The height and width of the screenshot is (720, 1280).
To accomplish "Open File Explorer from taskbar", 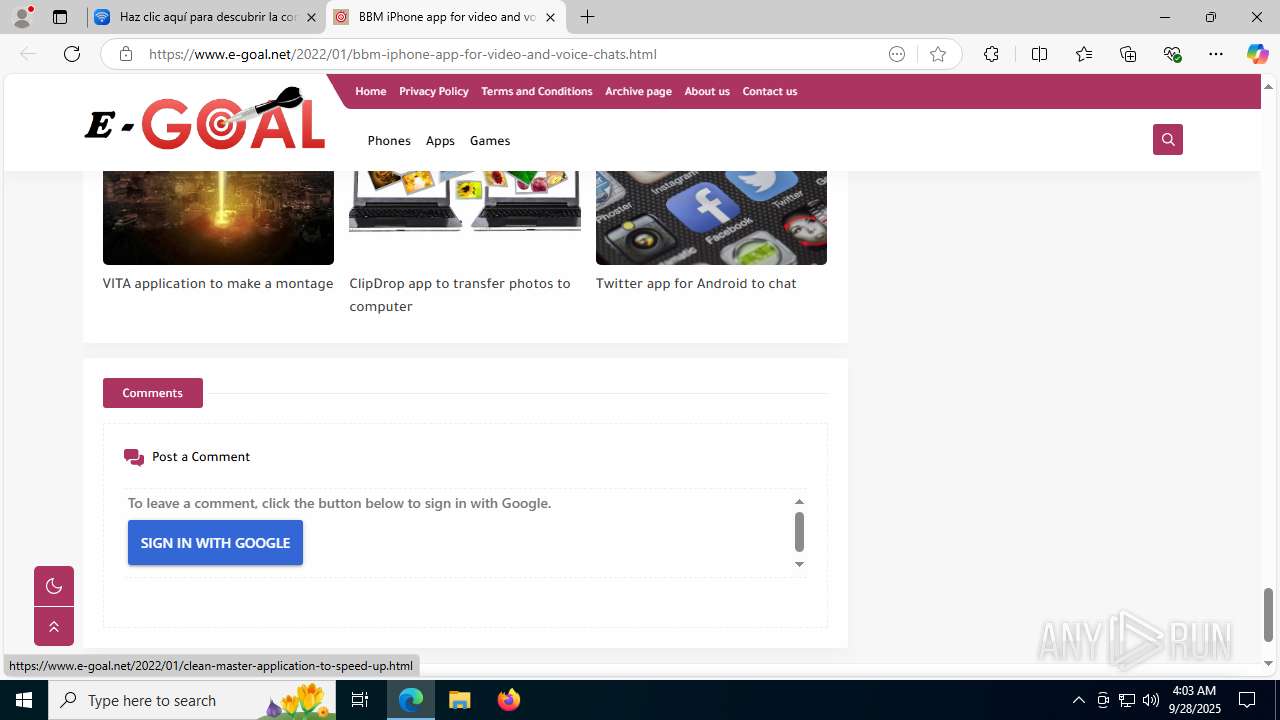I will coord(460,700).
